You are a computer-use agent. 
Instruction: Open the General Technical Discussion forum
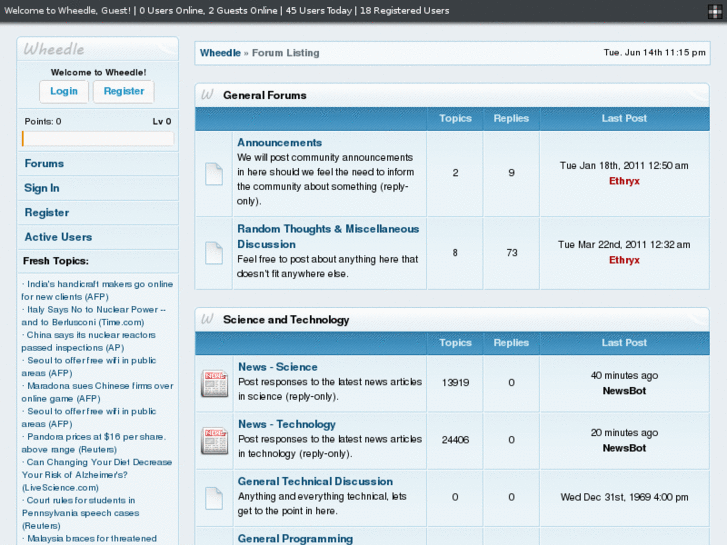pyautogui.click(x=315, y=481)
